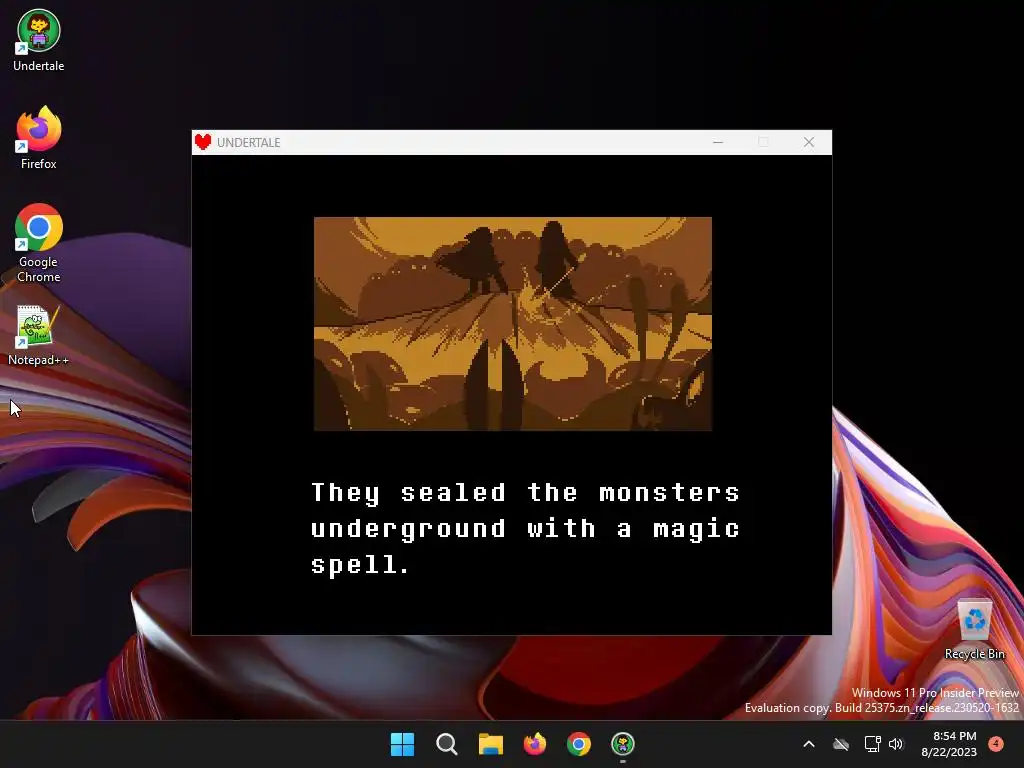
Task: Open the notification badge showing 4
Action: tap(996, 743)
